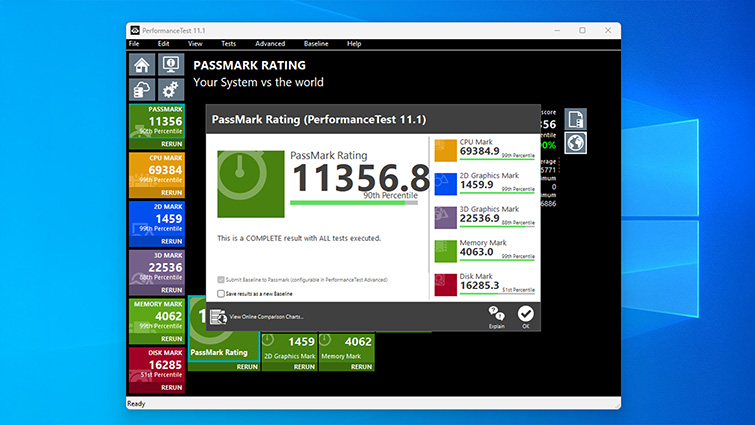
Task: Click the 11356.8 PassMark Rating score
Action: [x=361, y=178]
